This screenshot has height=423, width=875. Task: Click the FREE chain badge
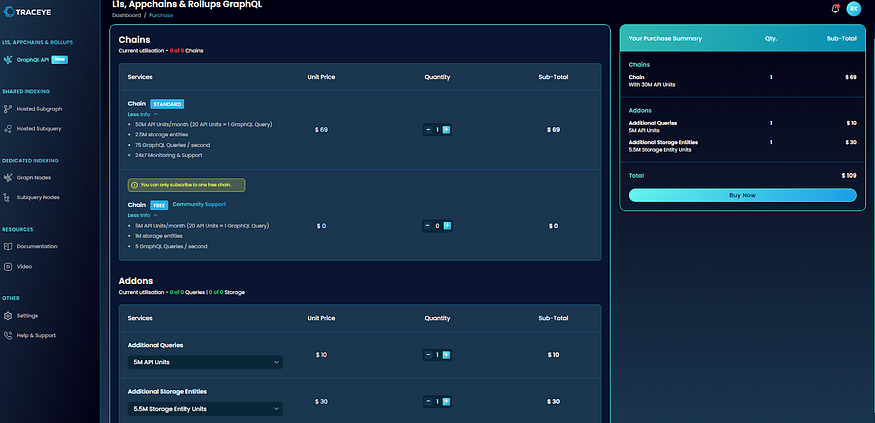(159, 205)
